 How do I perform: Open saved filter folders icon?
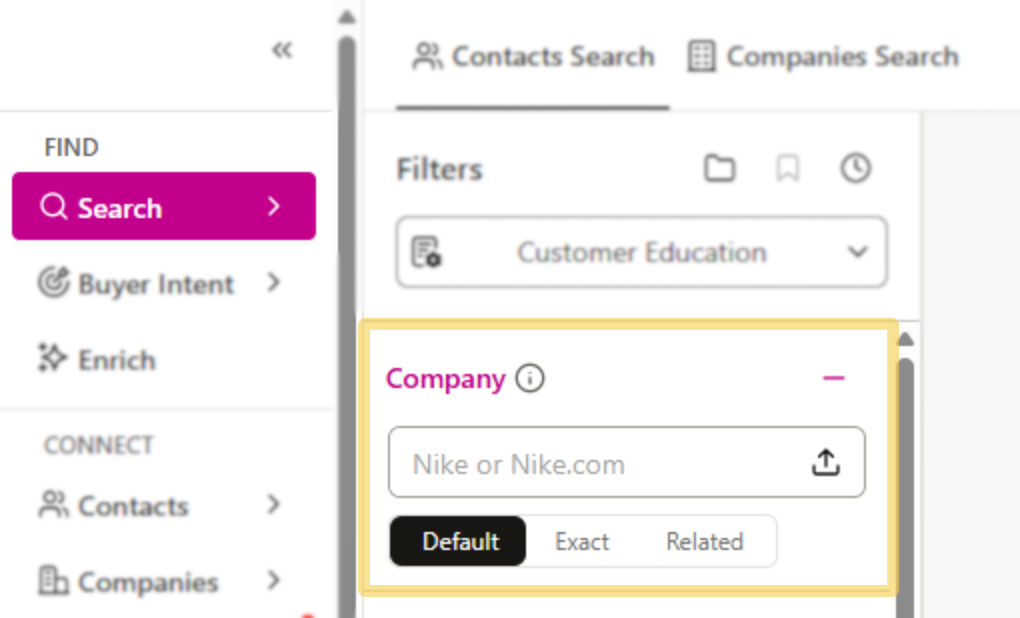click(x=719, y=168)
